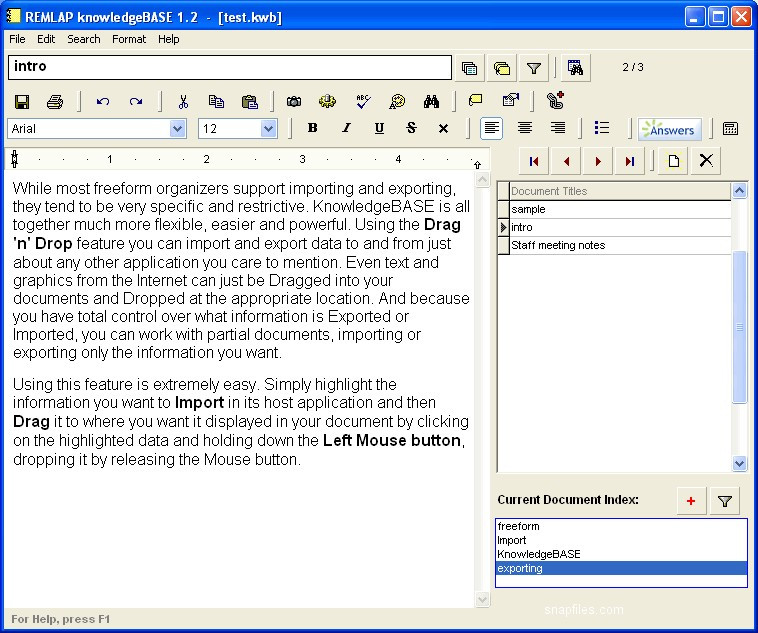Screen dimensions: 758x633
Task: Toggle bullet list formatting
Action: [602, 128]
